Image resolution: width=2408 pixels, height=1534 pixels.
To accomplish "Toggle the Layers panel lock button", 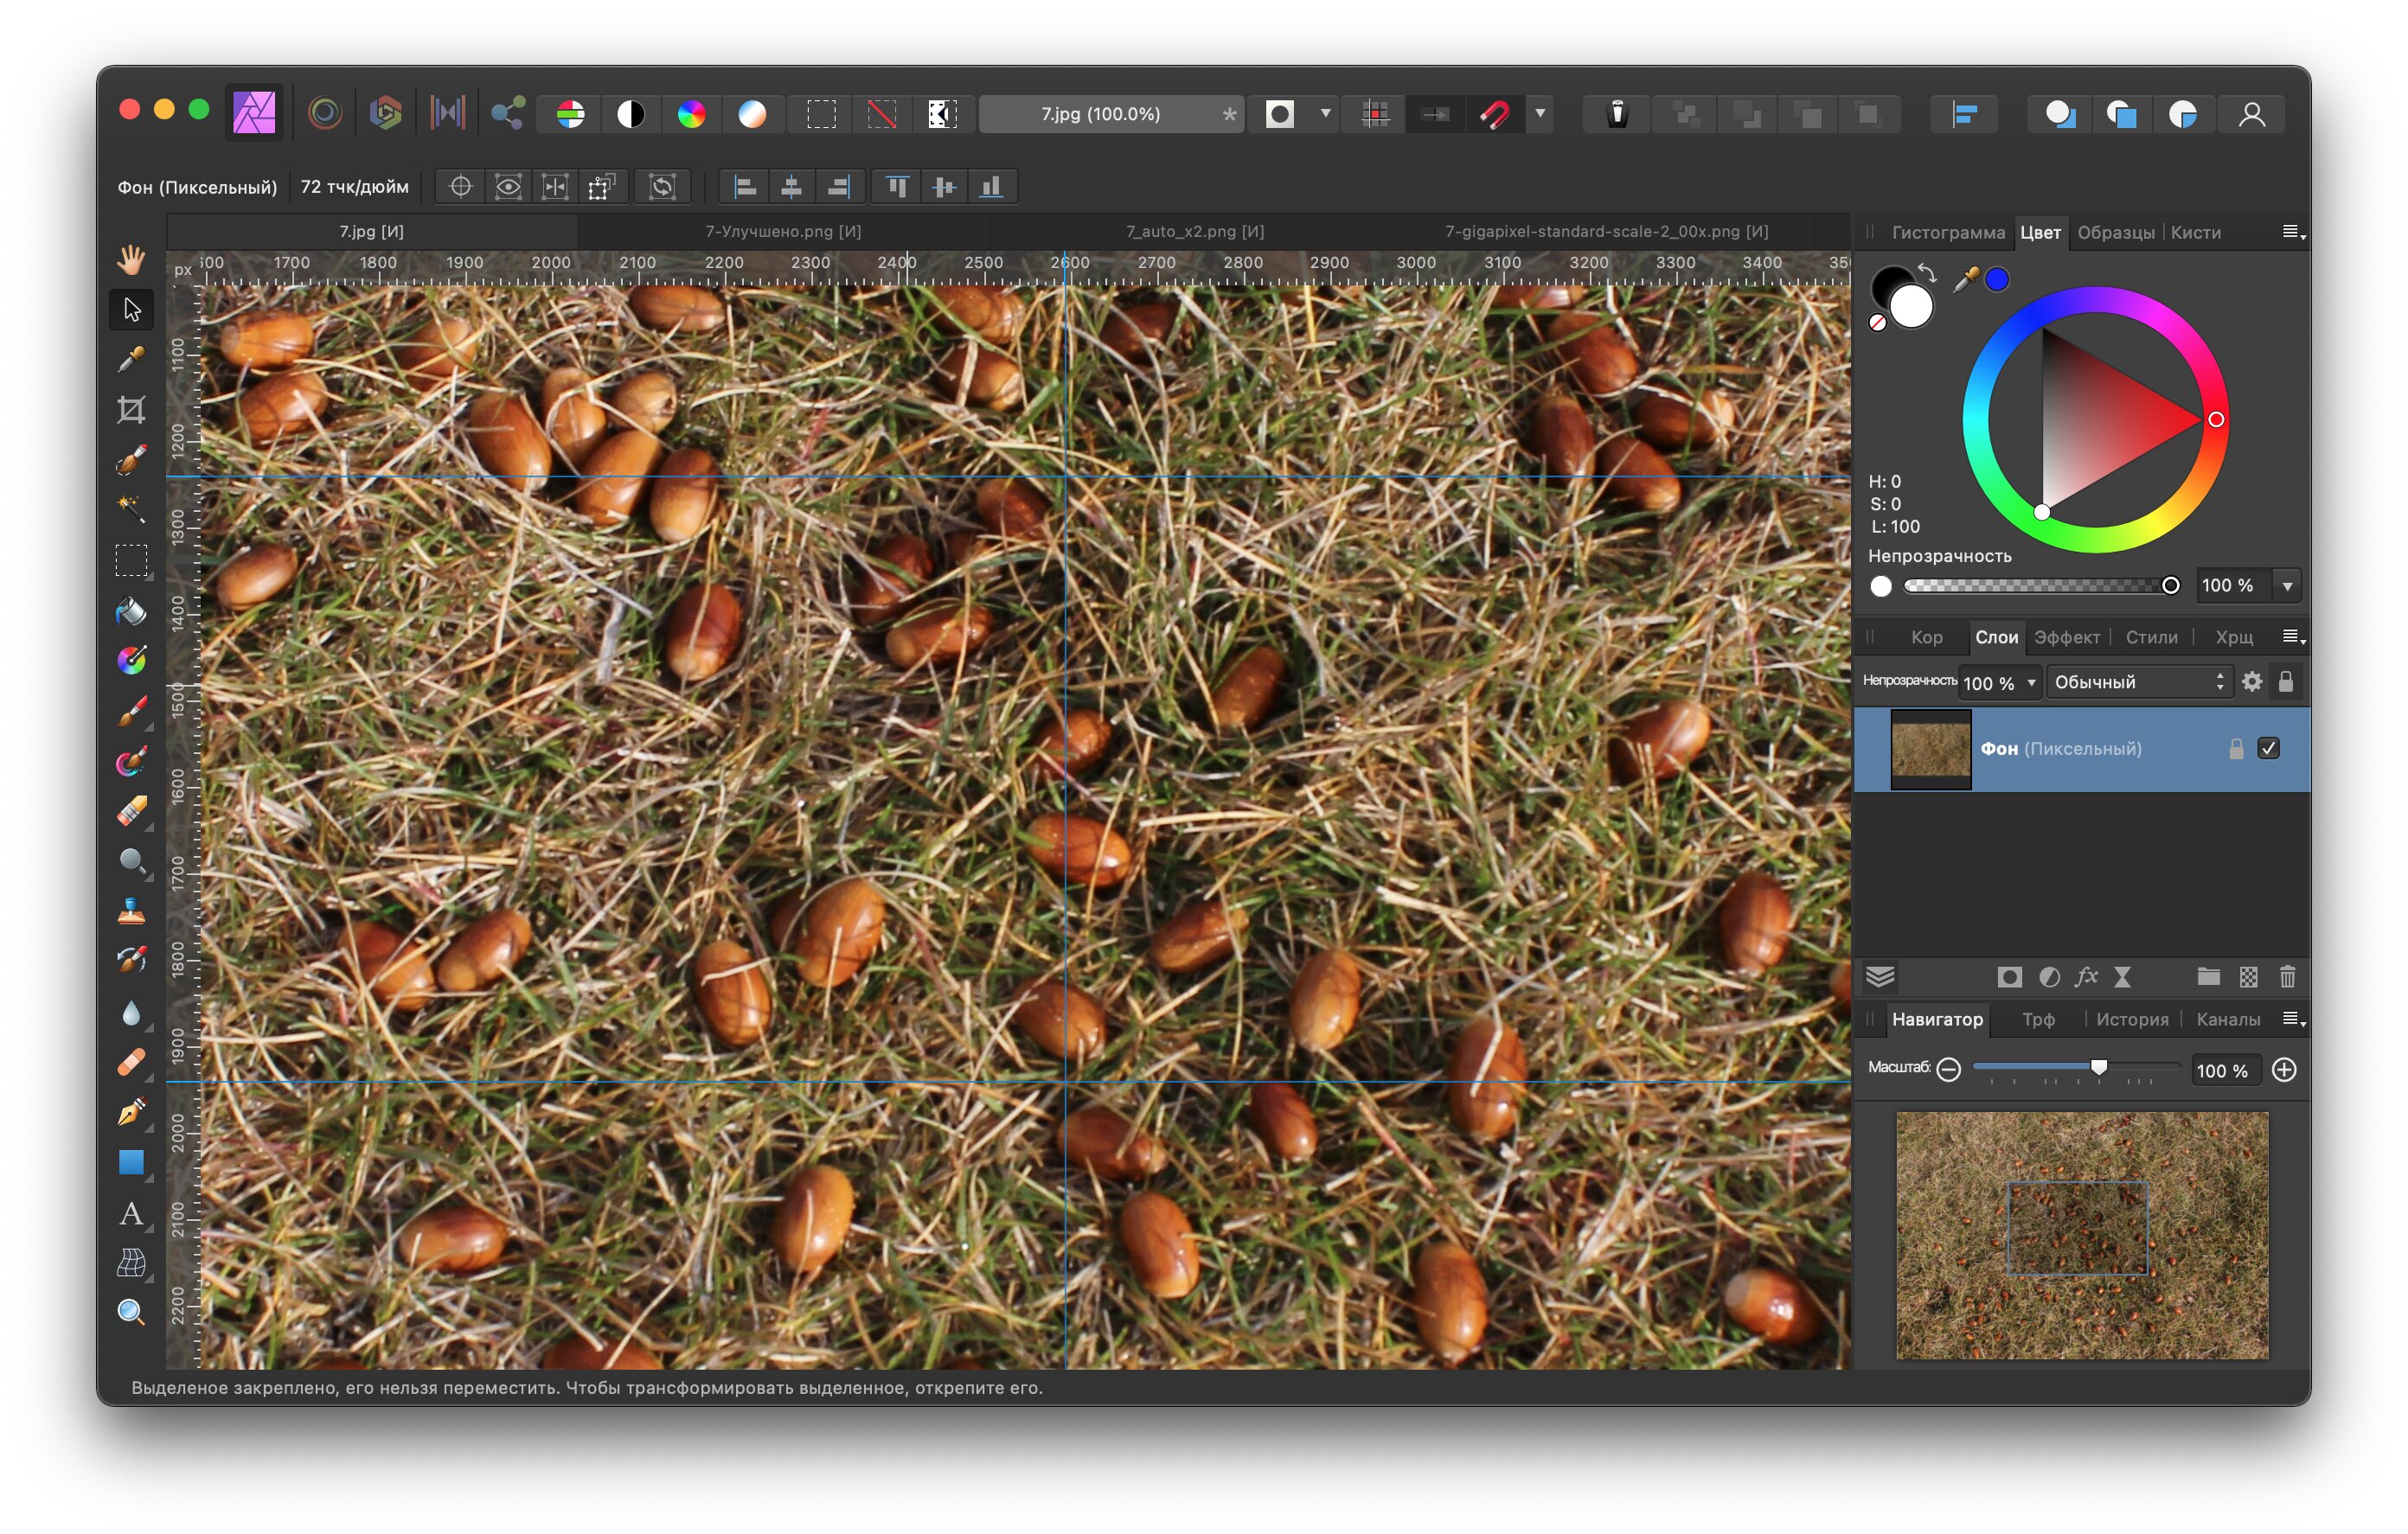I will pos(2285,682).
